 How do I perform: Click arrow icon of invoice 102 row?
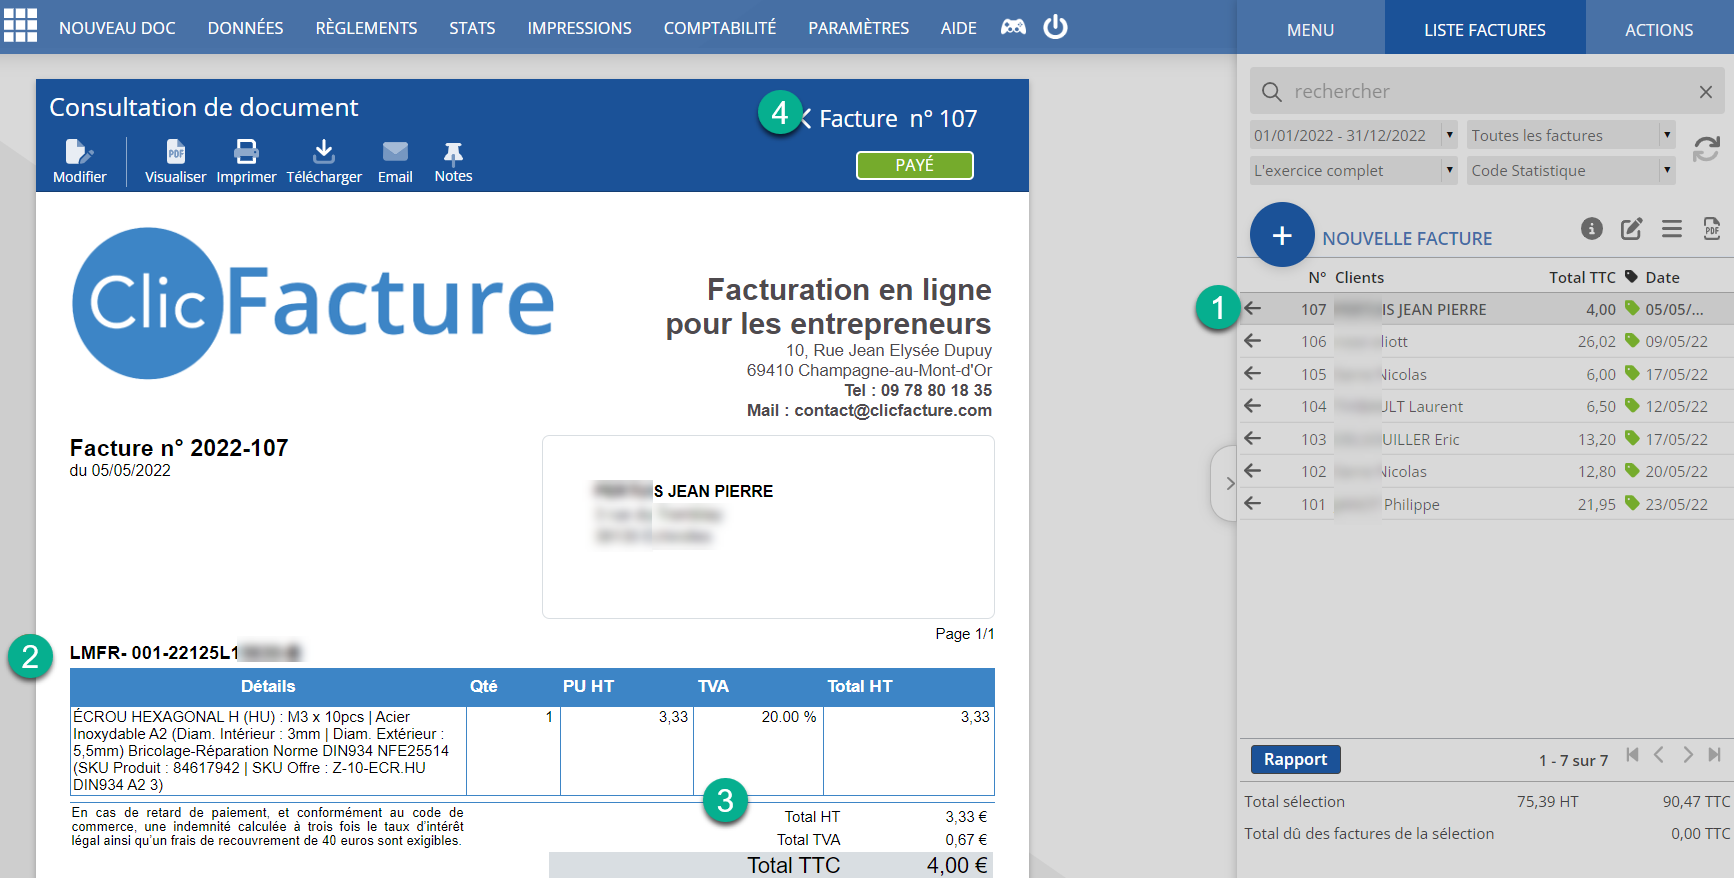tap(1253, 471)
